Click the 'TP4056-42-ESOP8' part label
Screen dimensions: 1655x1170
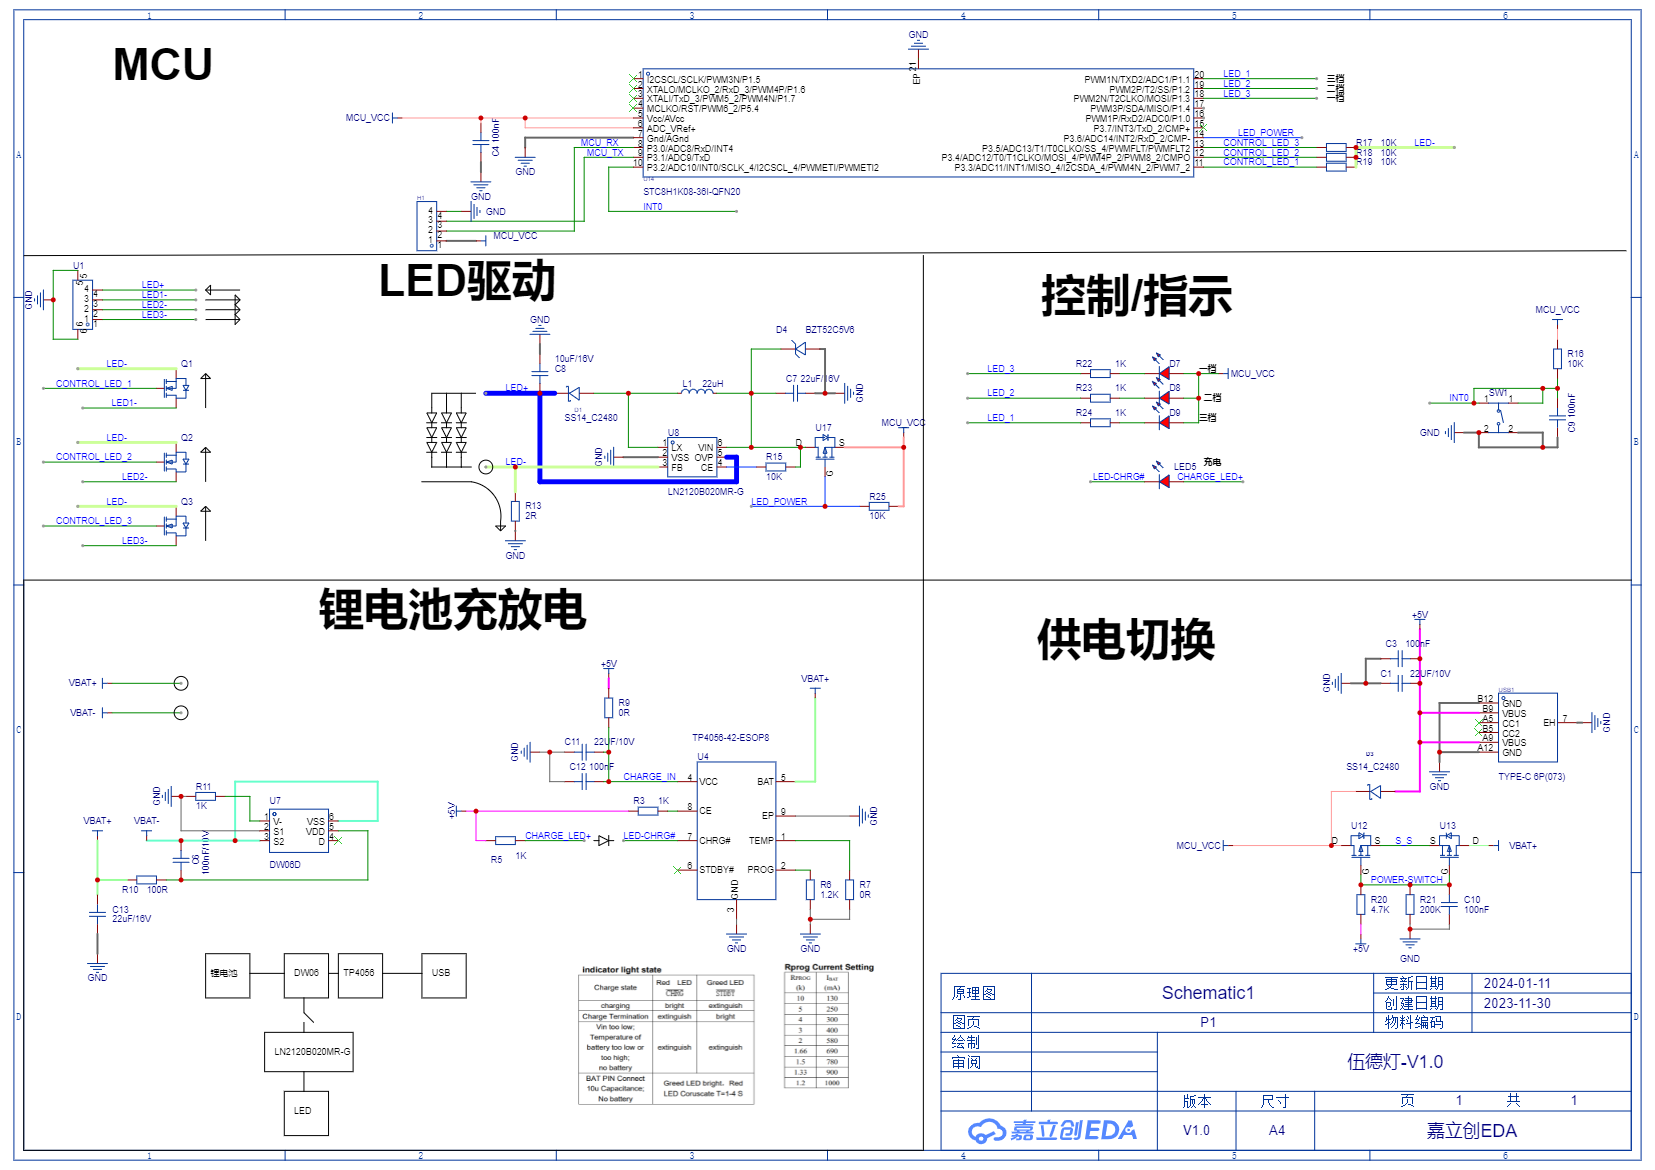click(x=730, y=738)
